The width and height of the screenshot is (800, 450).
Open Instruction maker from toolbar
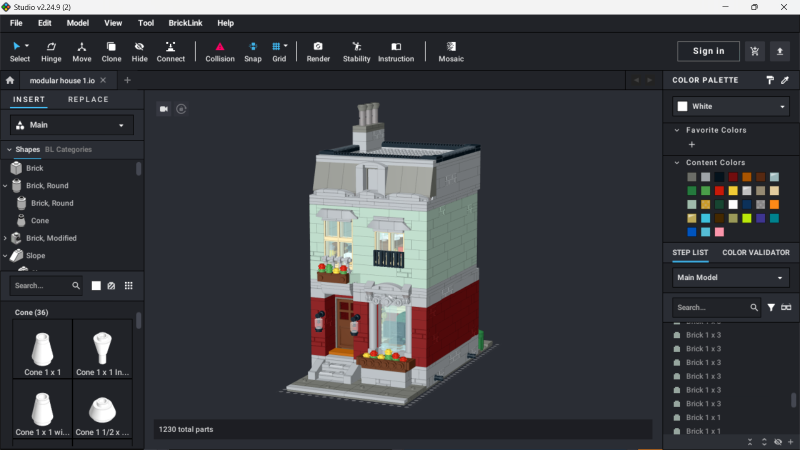[x=396, y=51]
